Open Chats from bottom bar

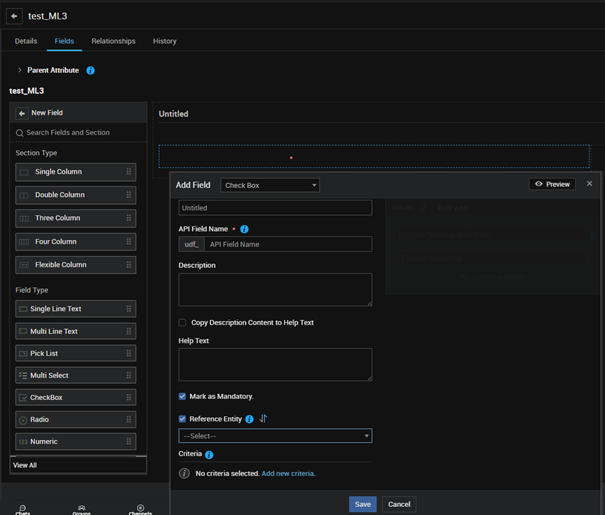coord(22,510)
